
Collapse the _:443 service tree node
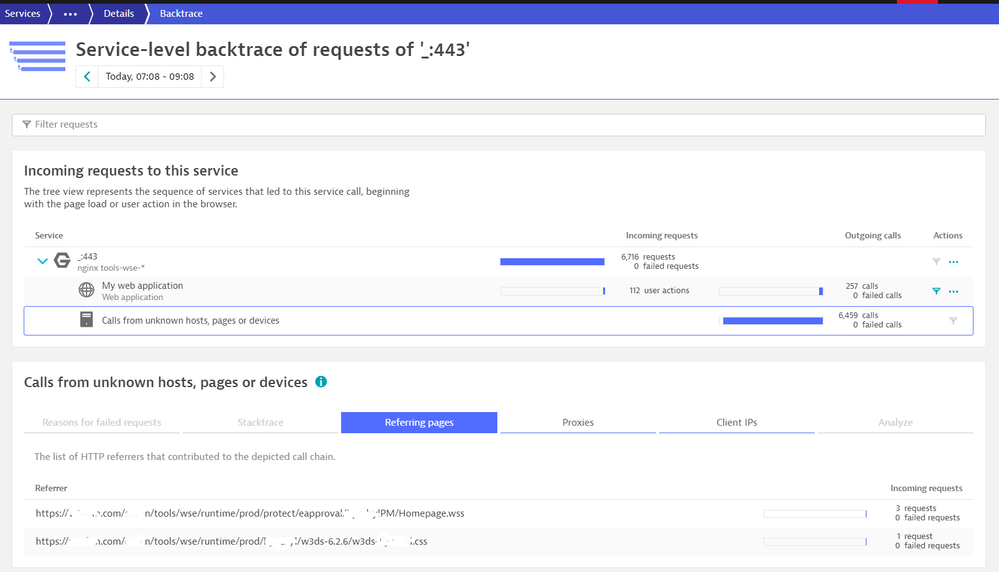(x=42, y=261)
